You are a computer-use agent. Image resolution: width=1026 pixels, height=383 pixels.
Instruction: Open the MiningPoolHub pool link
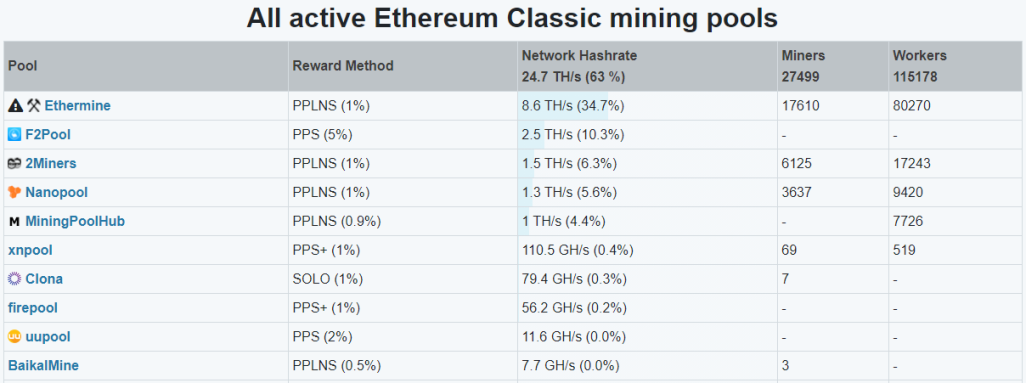[x=75, y=221]
